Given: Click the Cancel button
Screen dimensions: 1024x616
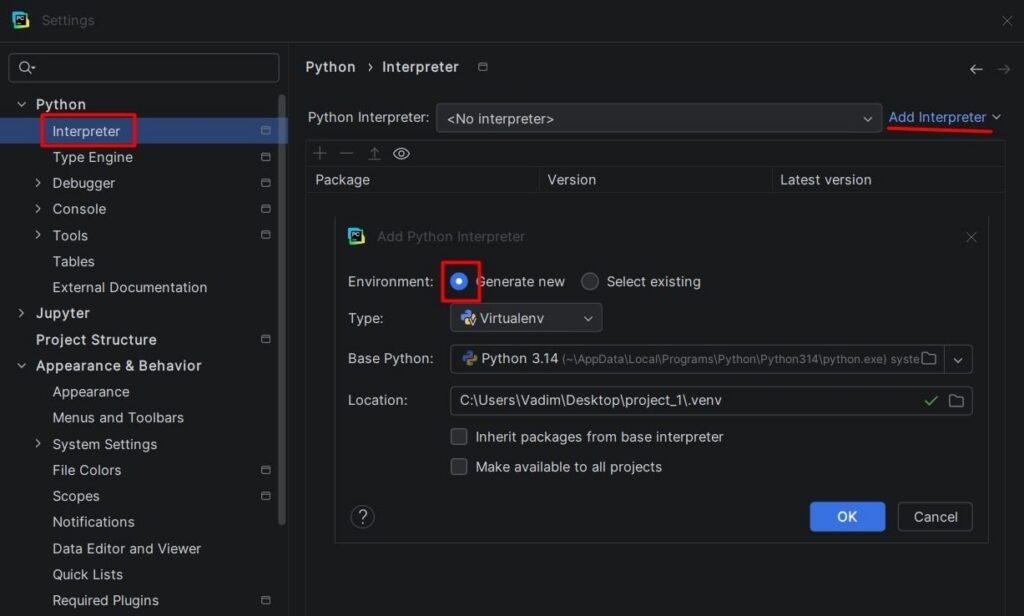Looking at the screenshot, I should coord(935,517).
